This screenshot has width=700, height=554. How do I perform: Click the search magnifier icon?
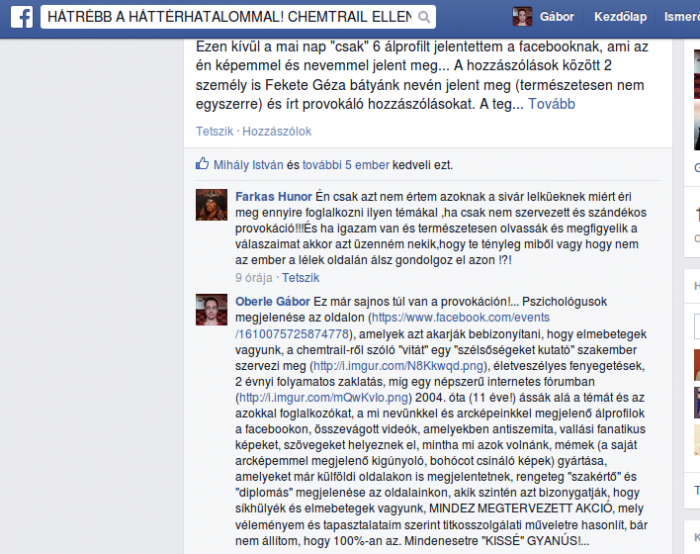(x=424, y=17)
